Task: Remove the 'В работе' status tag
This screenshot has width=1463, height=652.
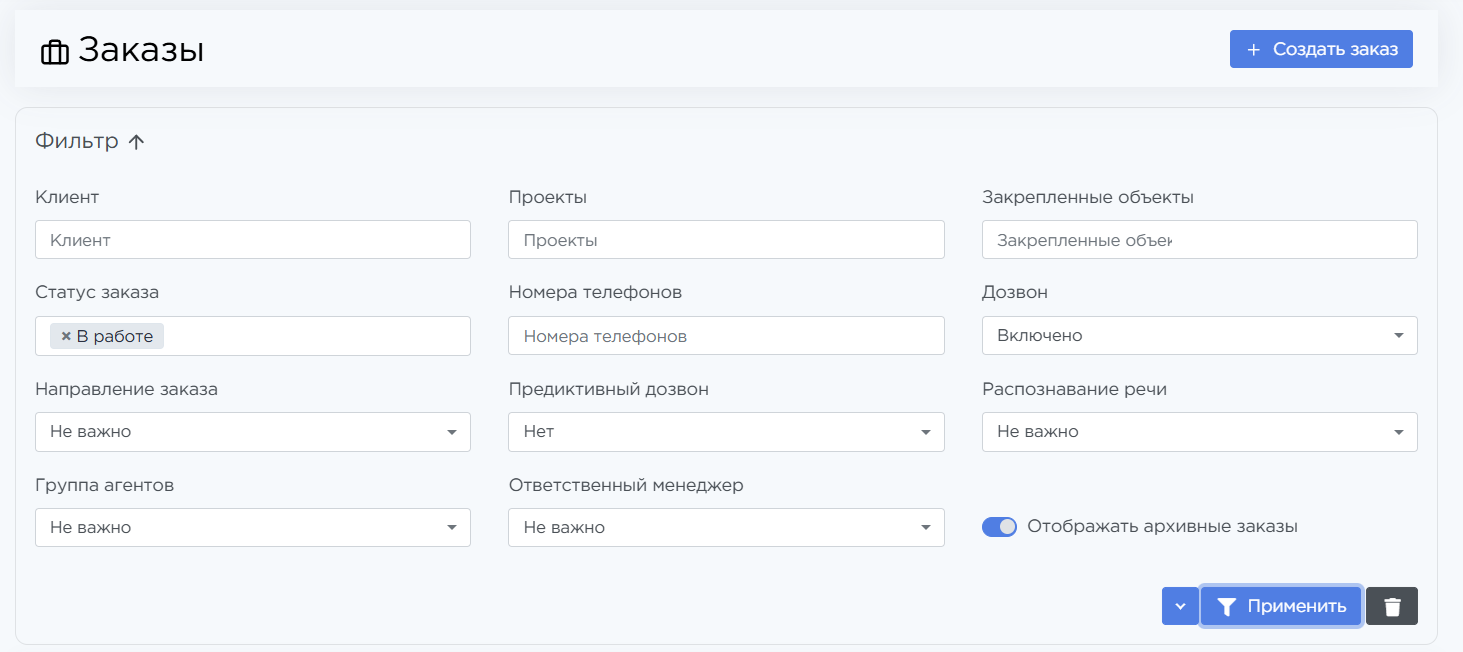Action: 66,336
